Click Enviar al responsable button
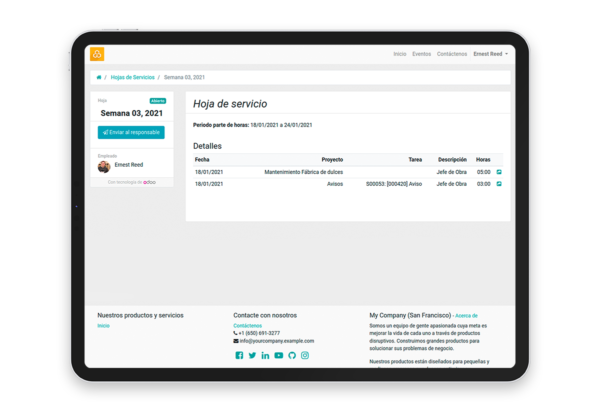The width and height of the screenshot is (600, 413). (x=131, y=132)
